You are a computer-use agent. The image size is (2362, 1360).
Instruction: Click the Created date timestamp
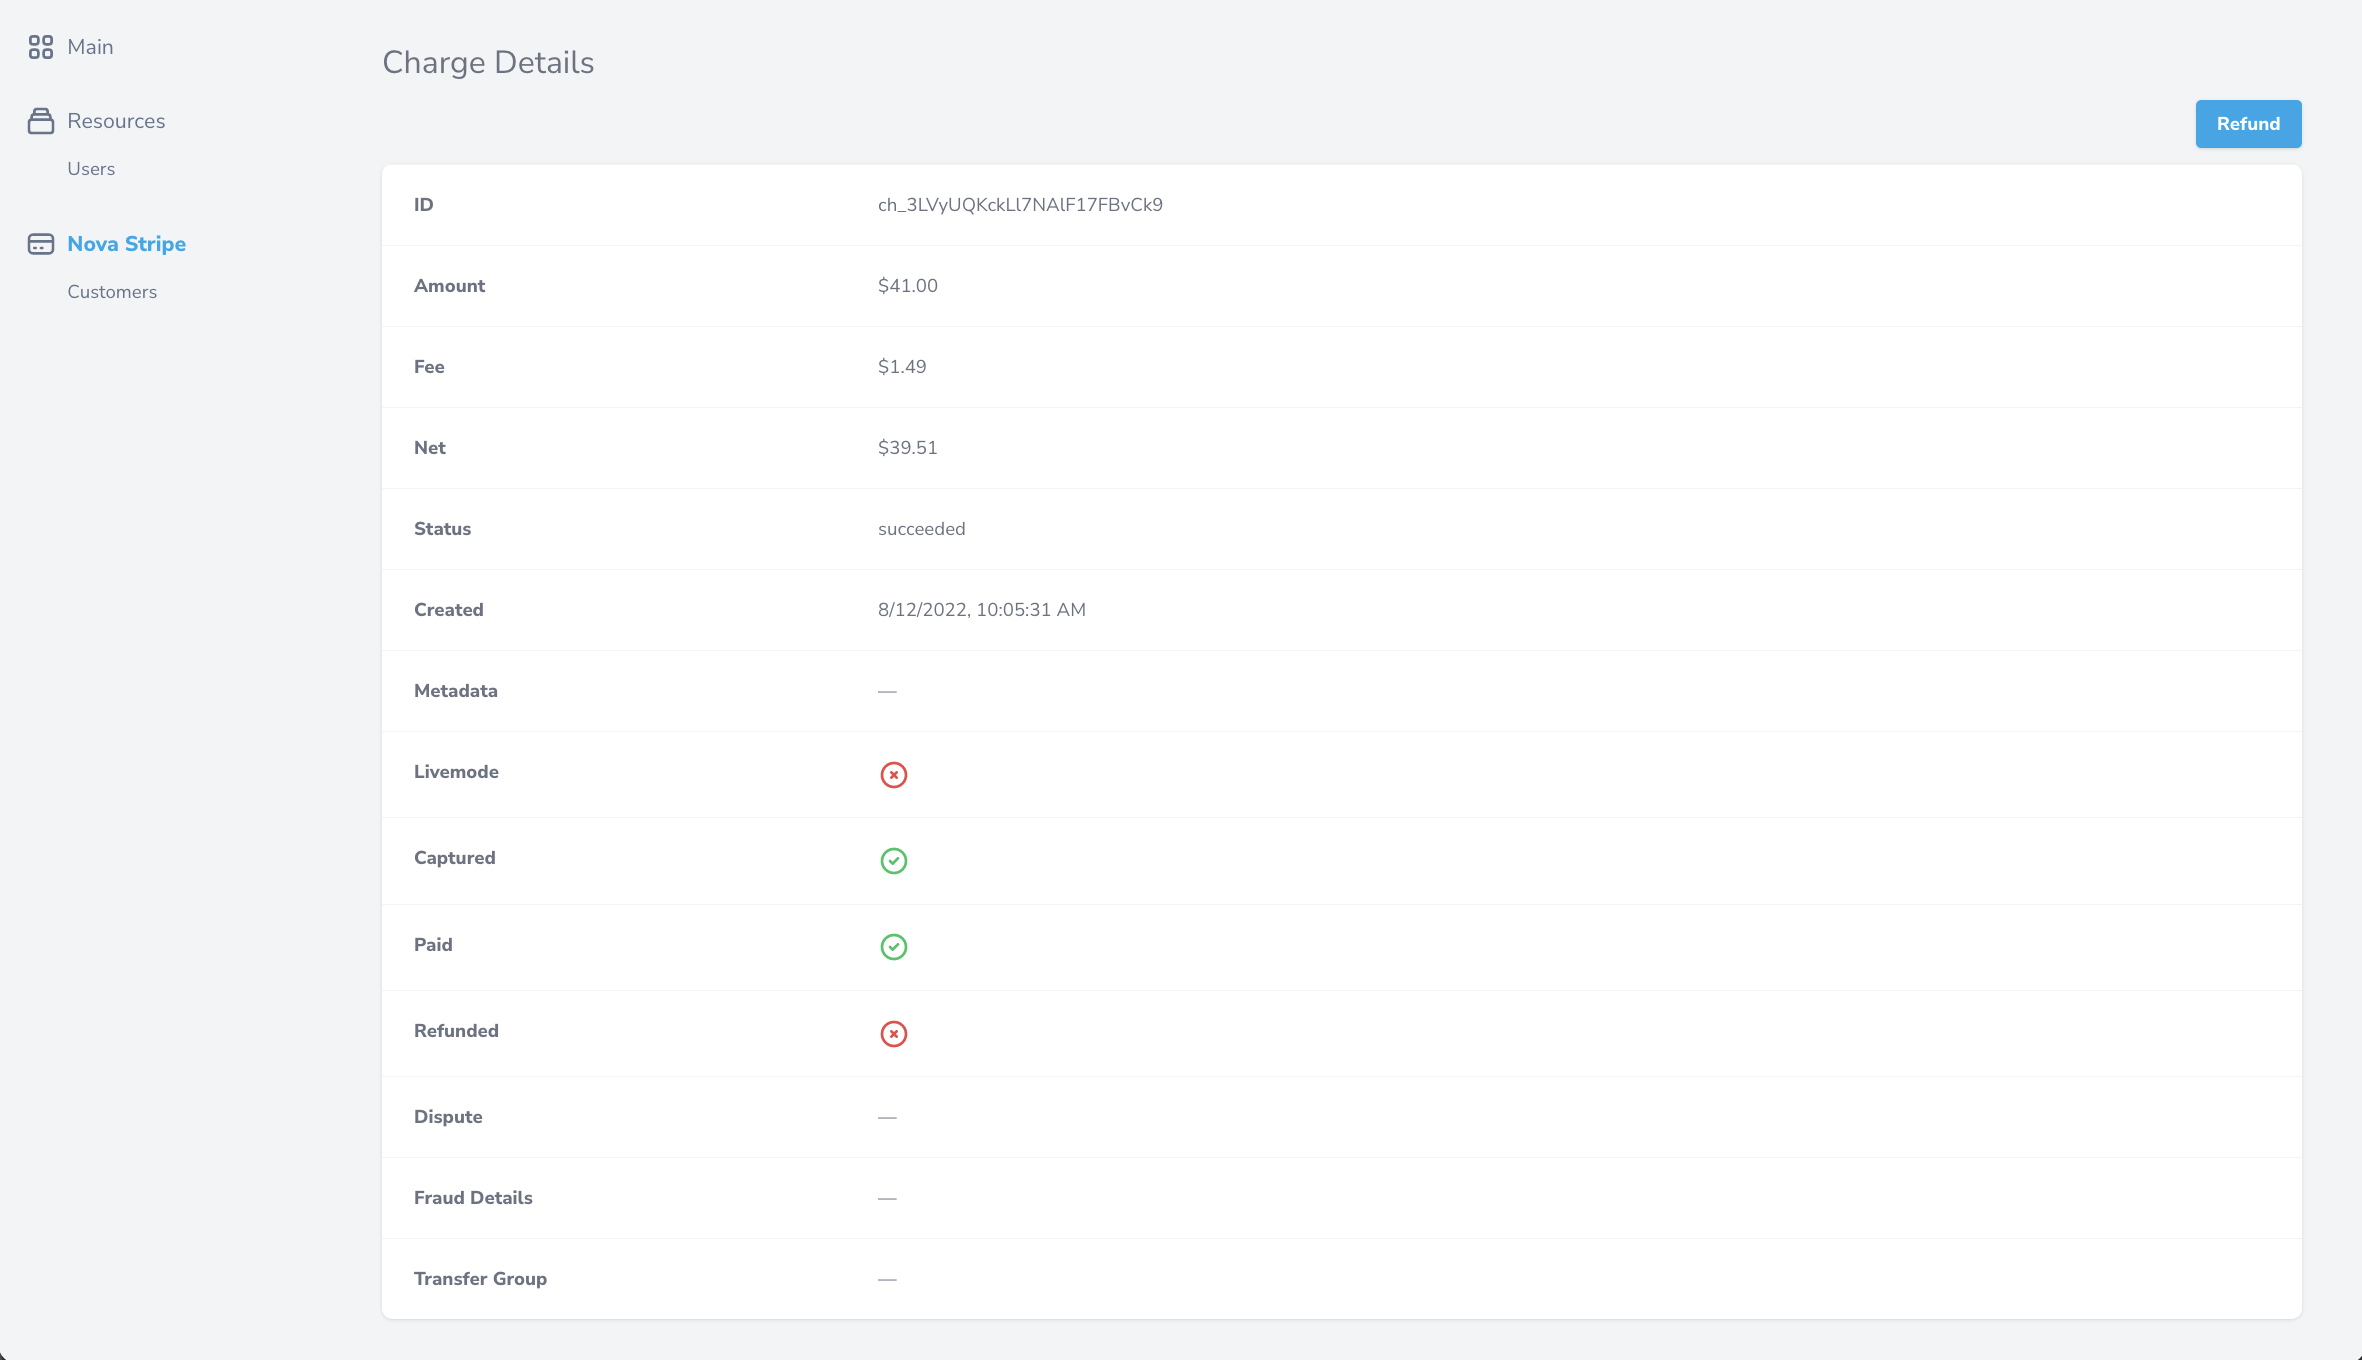[x=981, y=610]
